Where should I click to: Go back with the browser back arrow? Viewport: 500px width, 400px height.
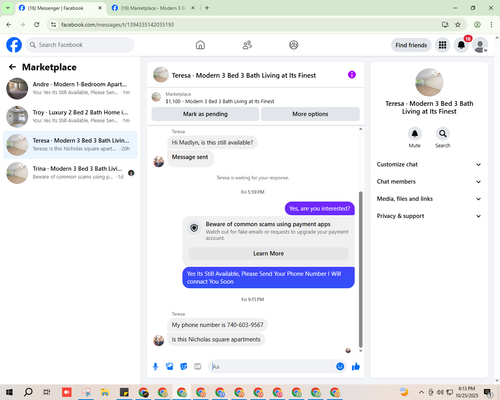pos(9,25)
